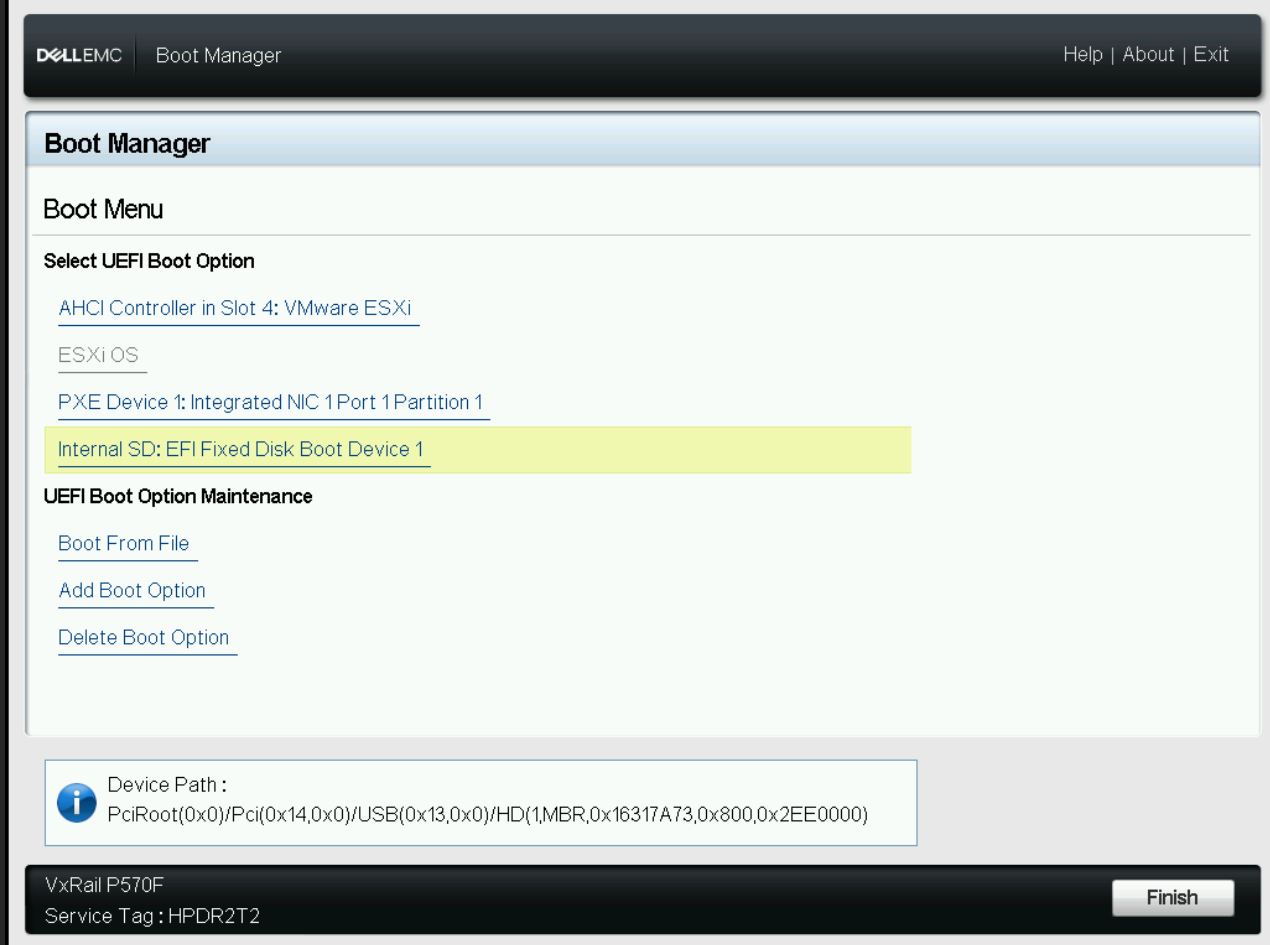Click the Device Path label
Screen dimensions: 1270x945
pyautogui.click(x=167, y=785)
